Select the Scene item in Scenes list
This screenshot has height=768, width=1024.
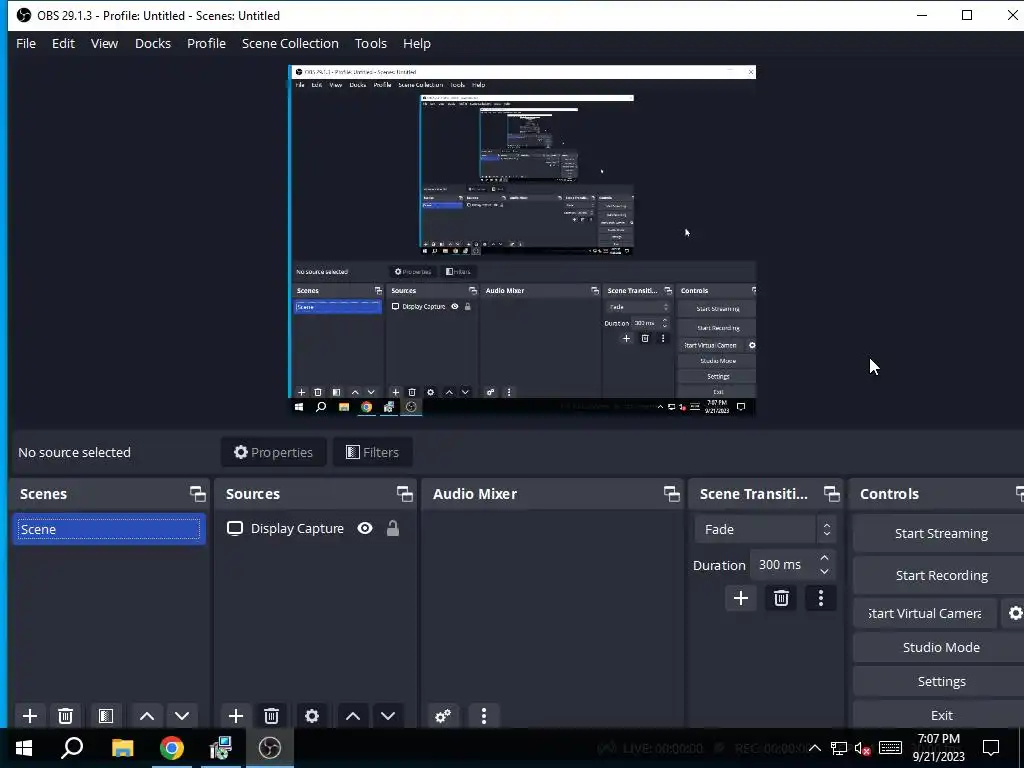tap(109, 529)
